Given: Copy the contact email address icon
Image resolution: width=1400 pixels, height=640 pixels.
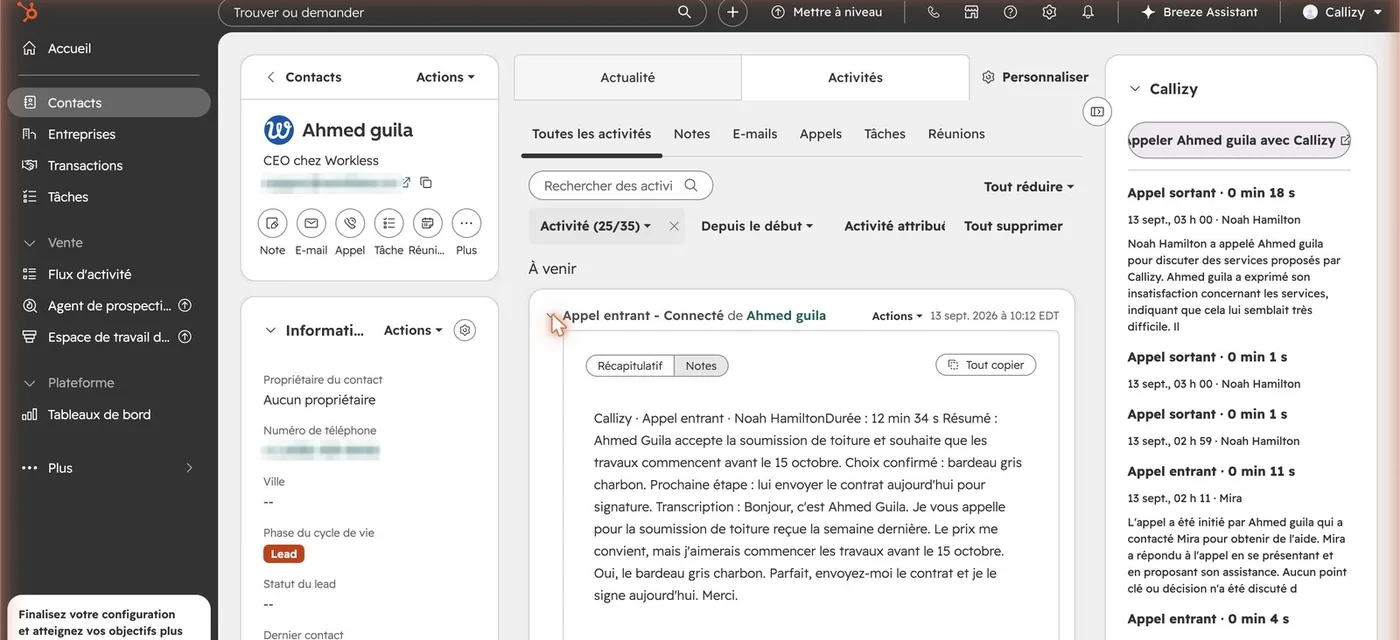Looking at the screenshot, I should pyautogui.click(x=426, y=182).
